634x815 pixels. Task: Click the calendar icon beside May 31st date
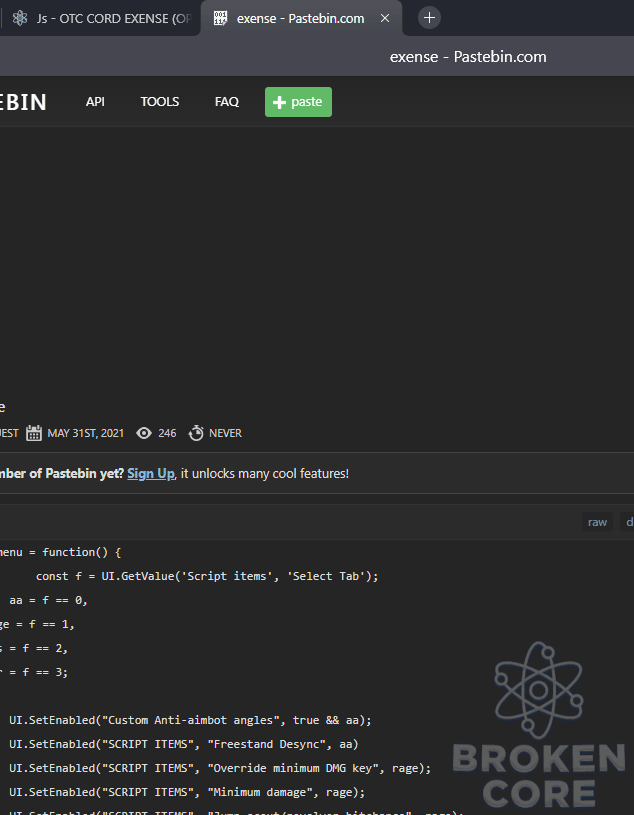34,433
